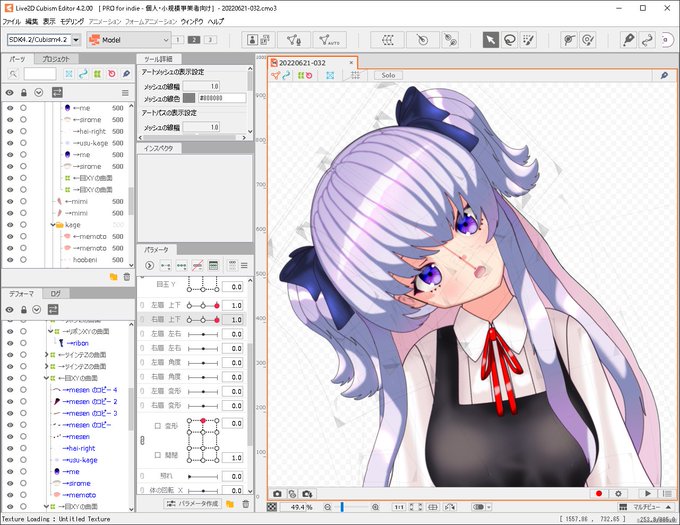Click the add two keys parameter icon
The width and height of the screenshot is (680, 525).
coord(165,265)
